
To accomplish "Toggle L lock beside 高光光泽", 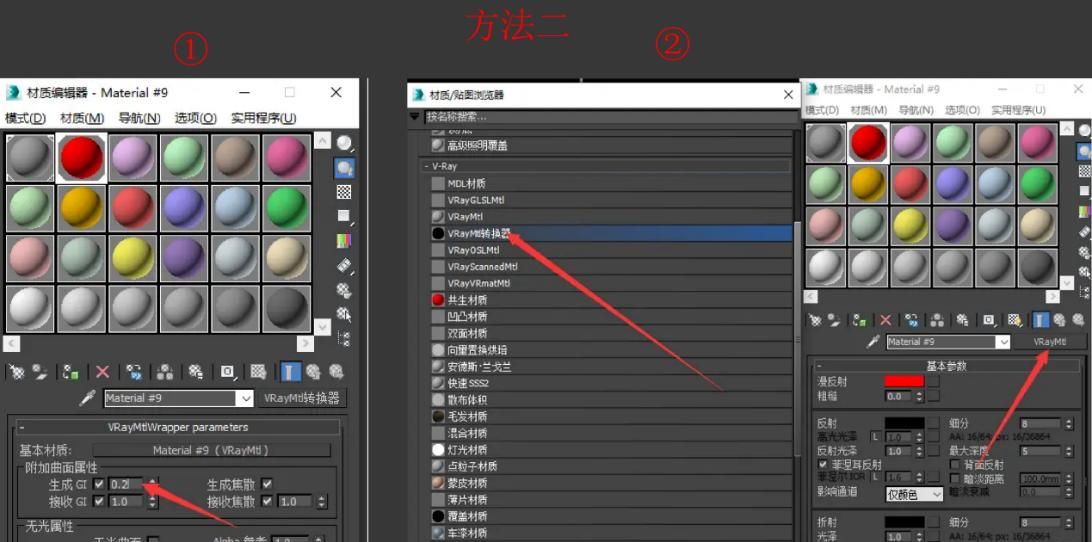I will (x=876, y=437).
